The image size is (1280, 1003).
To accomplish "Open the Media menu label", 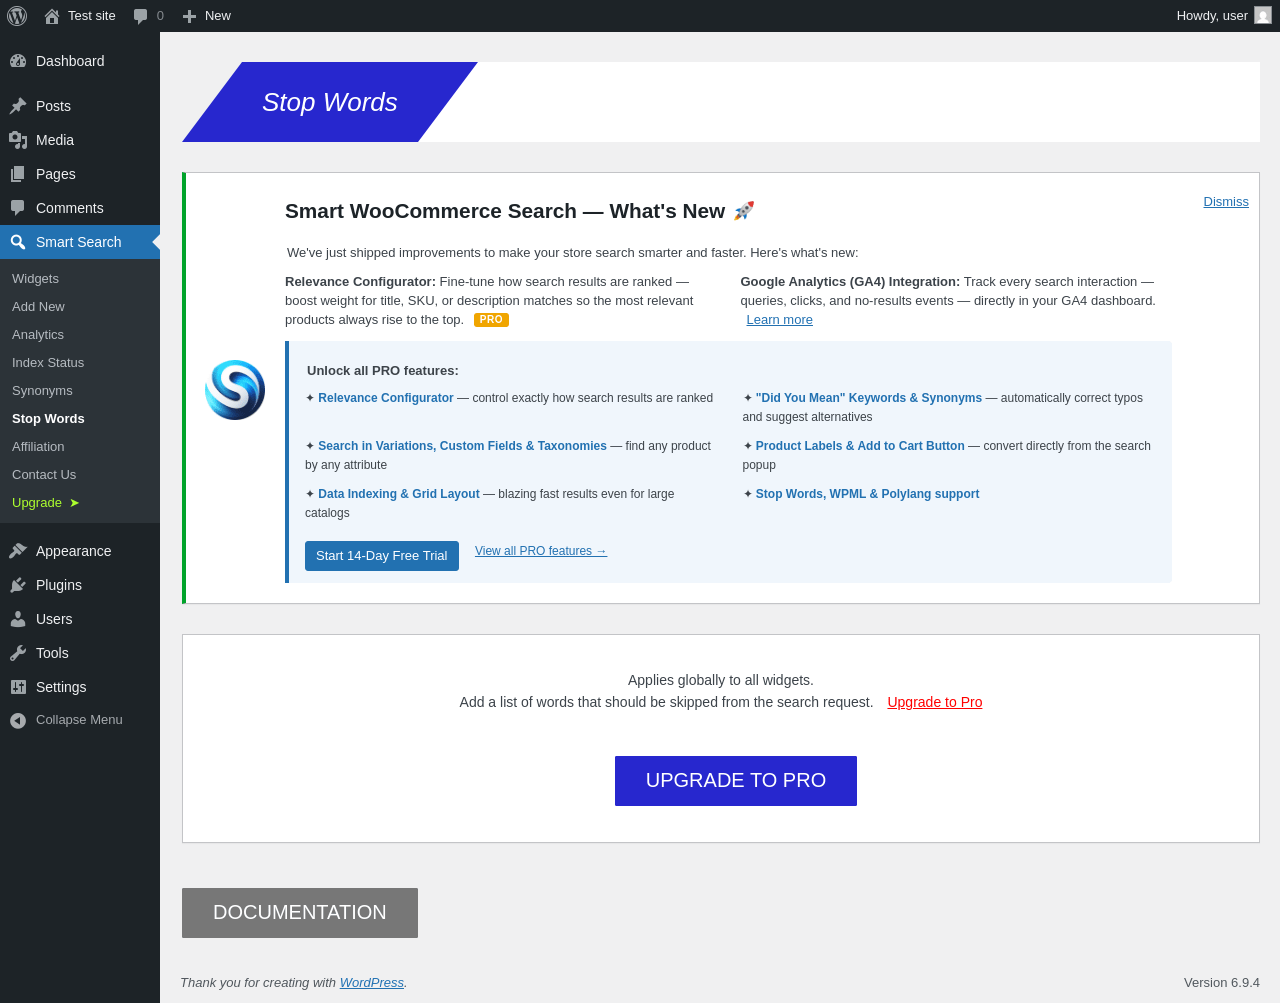I will (55, 140).
